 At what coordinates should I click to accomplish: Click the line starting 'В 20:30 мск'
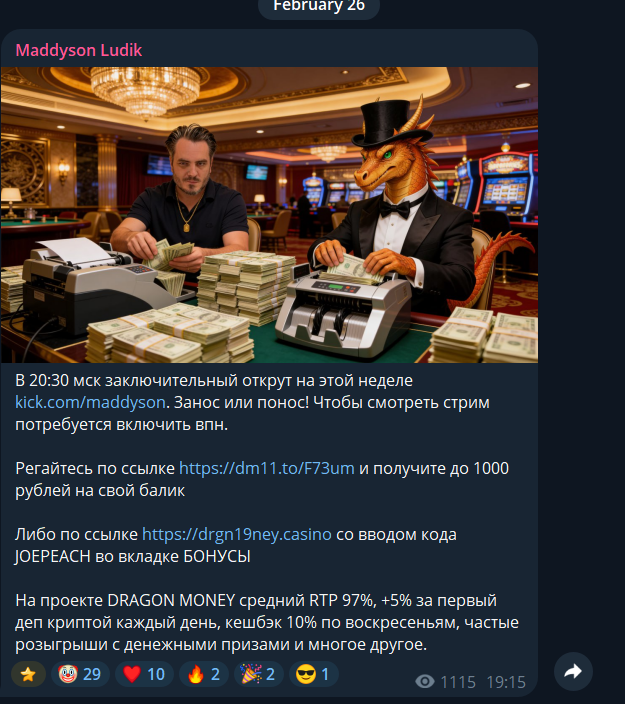point(214,380)
